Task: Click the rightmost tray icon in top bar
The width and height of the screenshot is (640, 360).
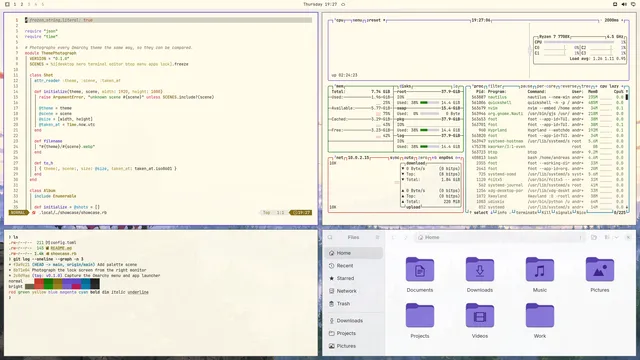Action: coord(633,4)
